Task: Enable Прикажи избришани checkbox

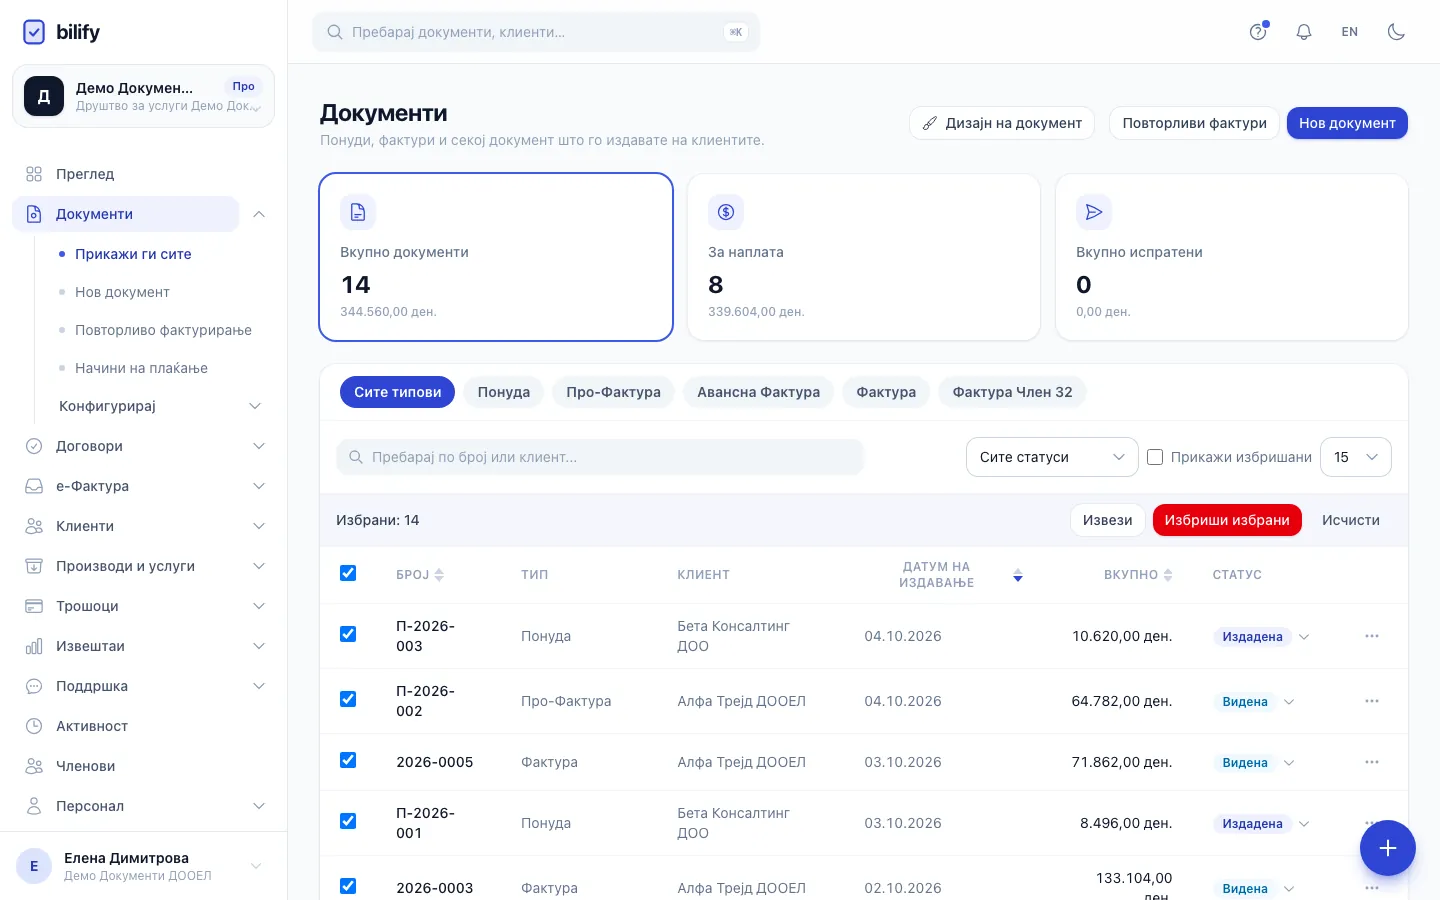Action: point(1155,457)
